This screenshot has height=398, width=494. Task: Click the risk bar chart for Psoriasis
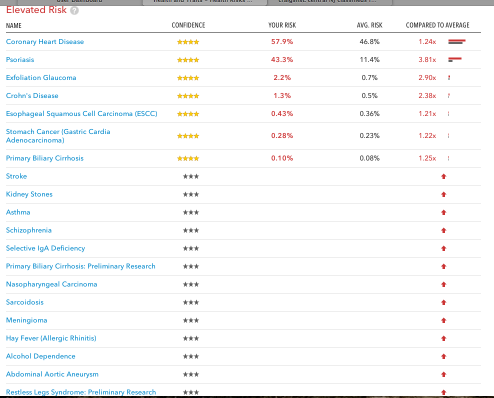(x=455, y=60)
